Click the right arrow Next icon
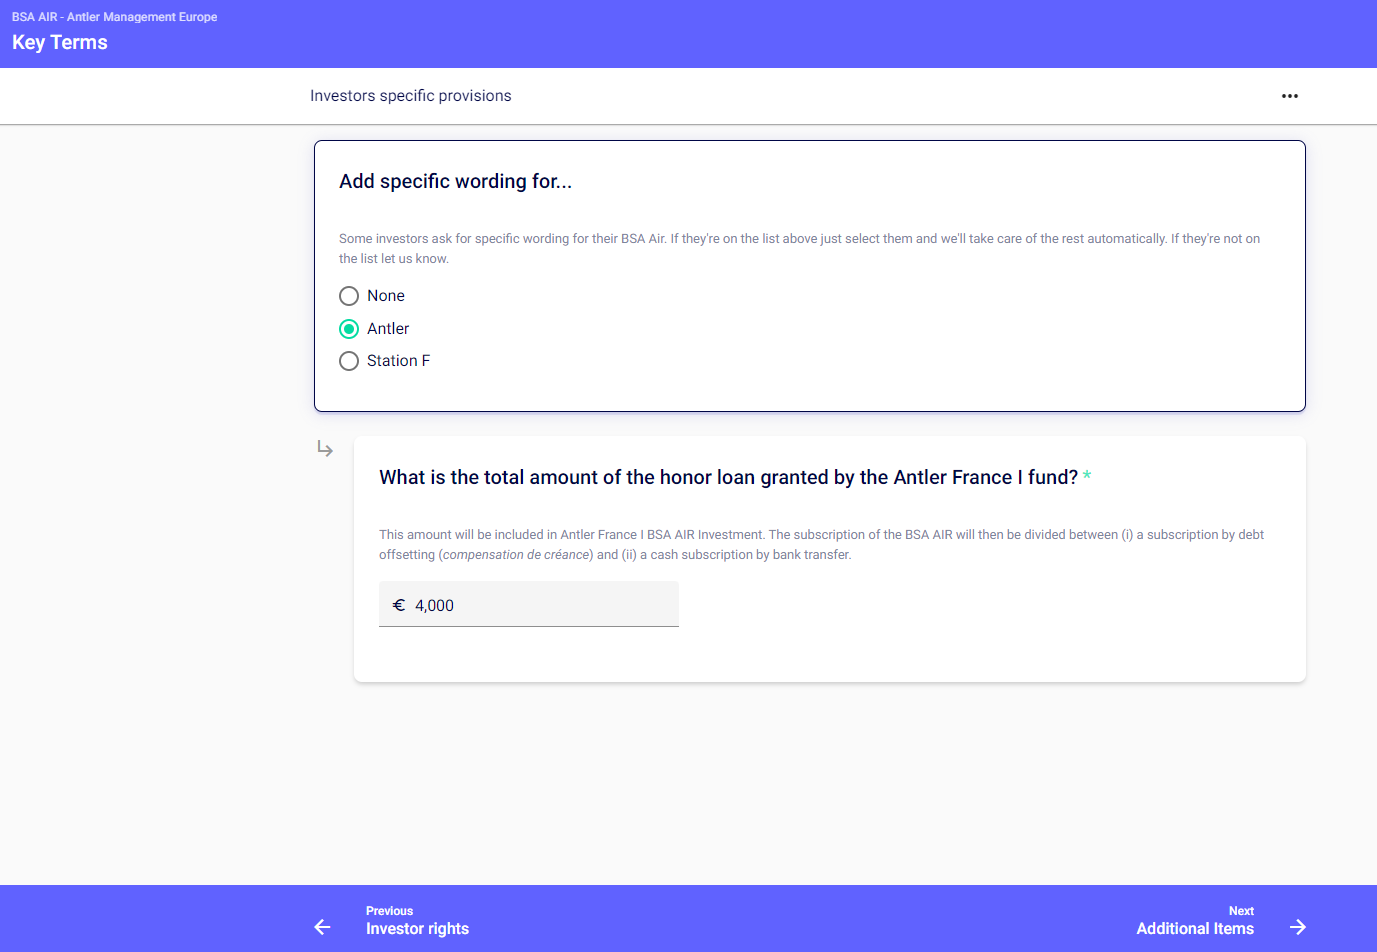1377x952 pixels. tap(1297, 927)
